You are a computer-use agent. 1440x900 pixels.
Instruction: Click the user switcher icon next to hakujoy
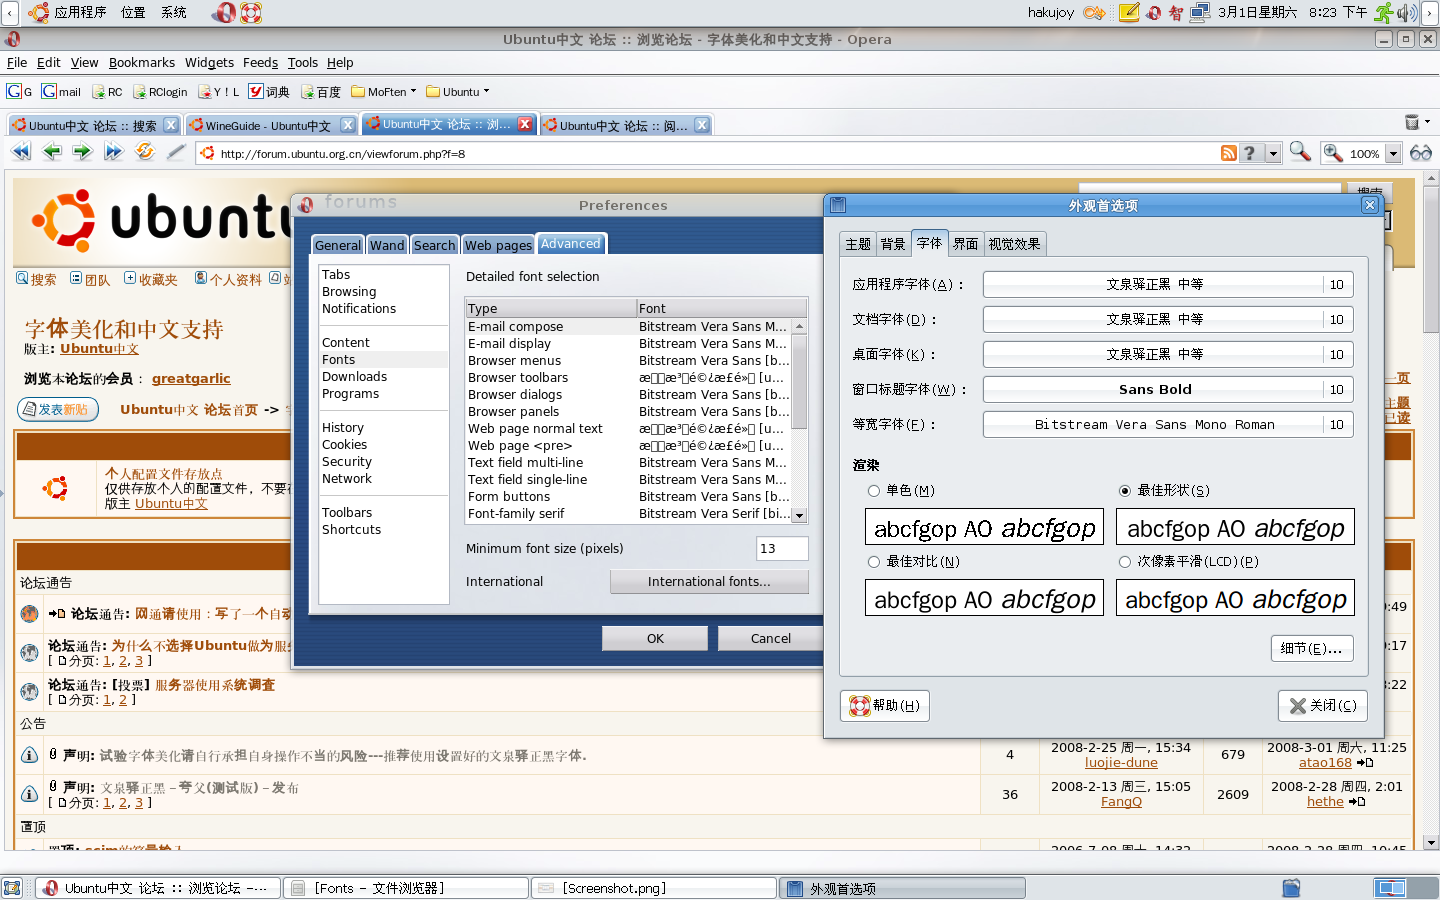click(1095, 12)
